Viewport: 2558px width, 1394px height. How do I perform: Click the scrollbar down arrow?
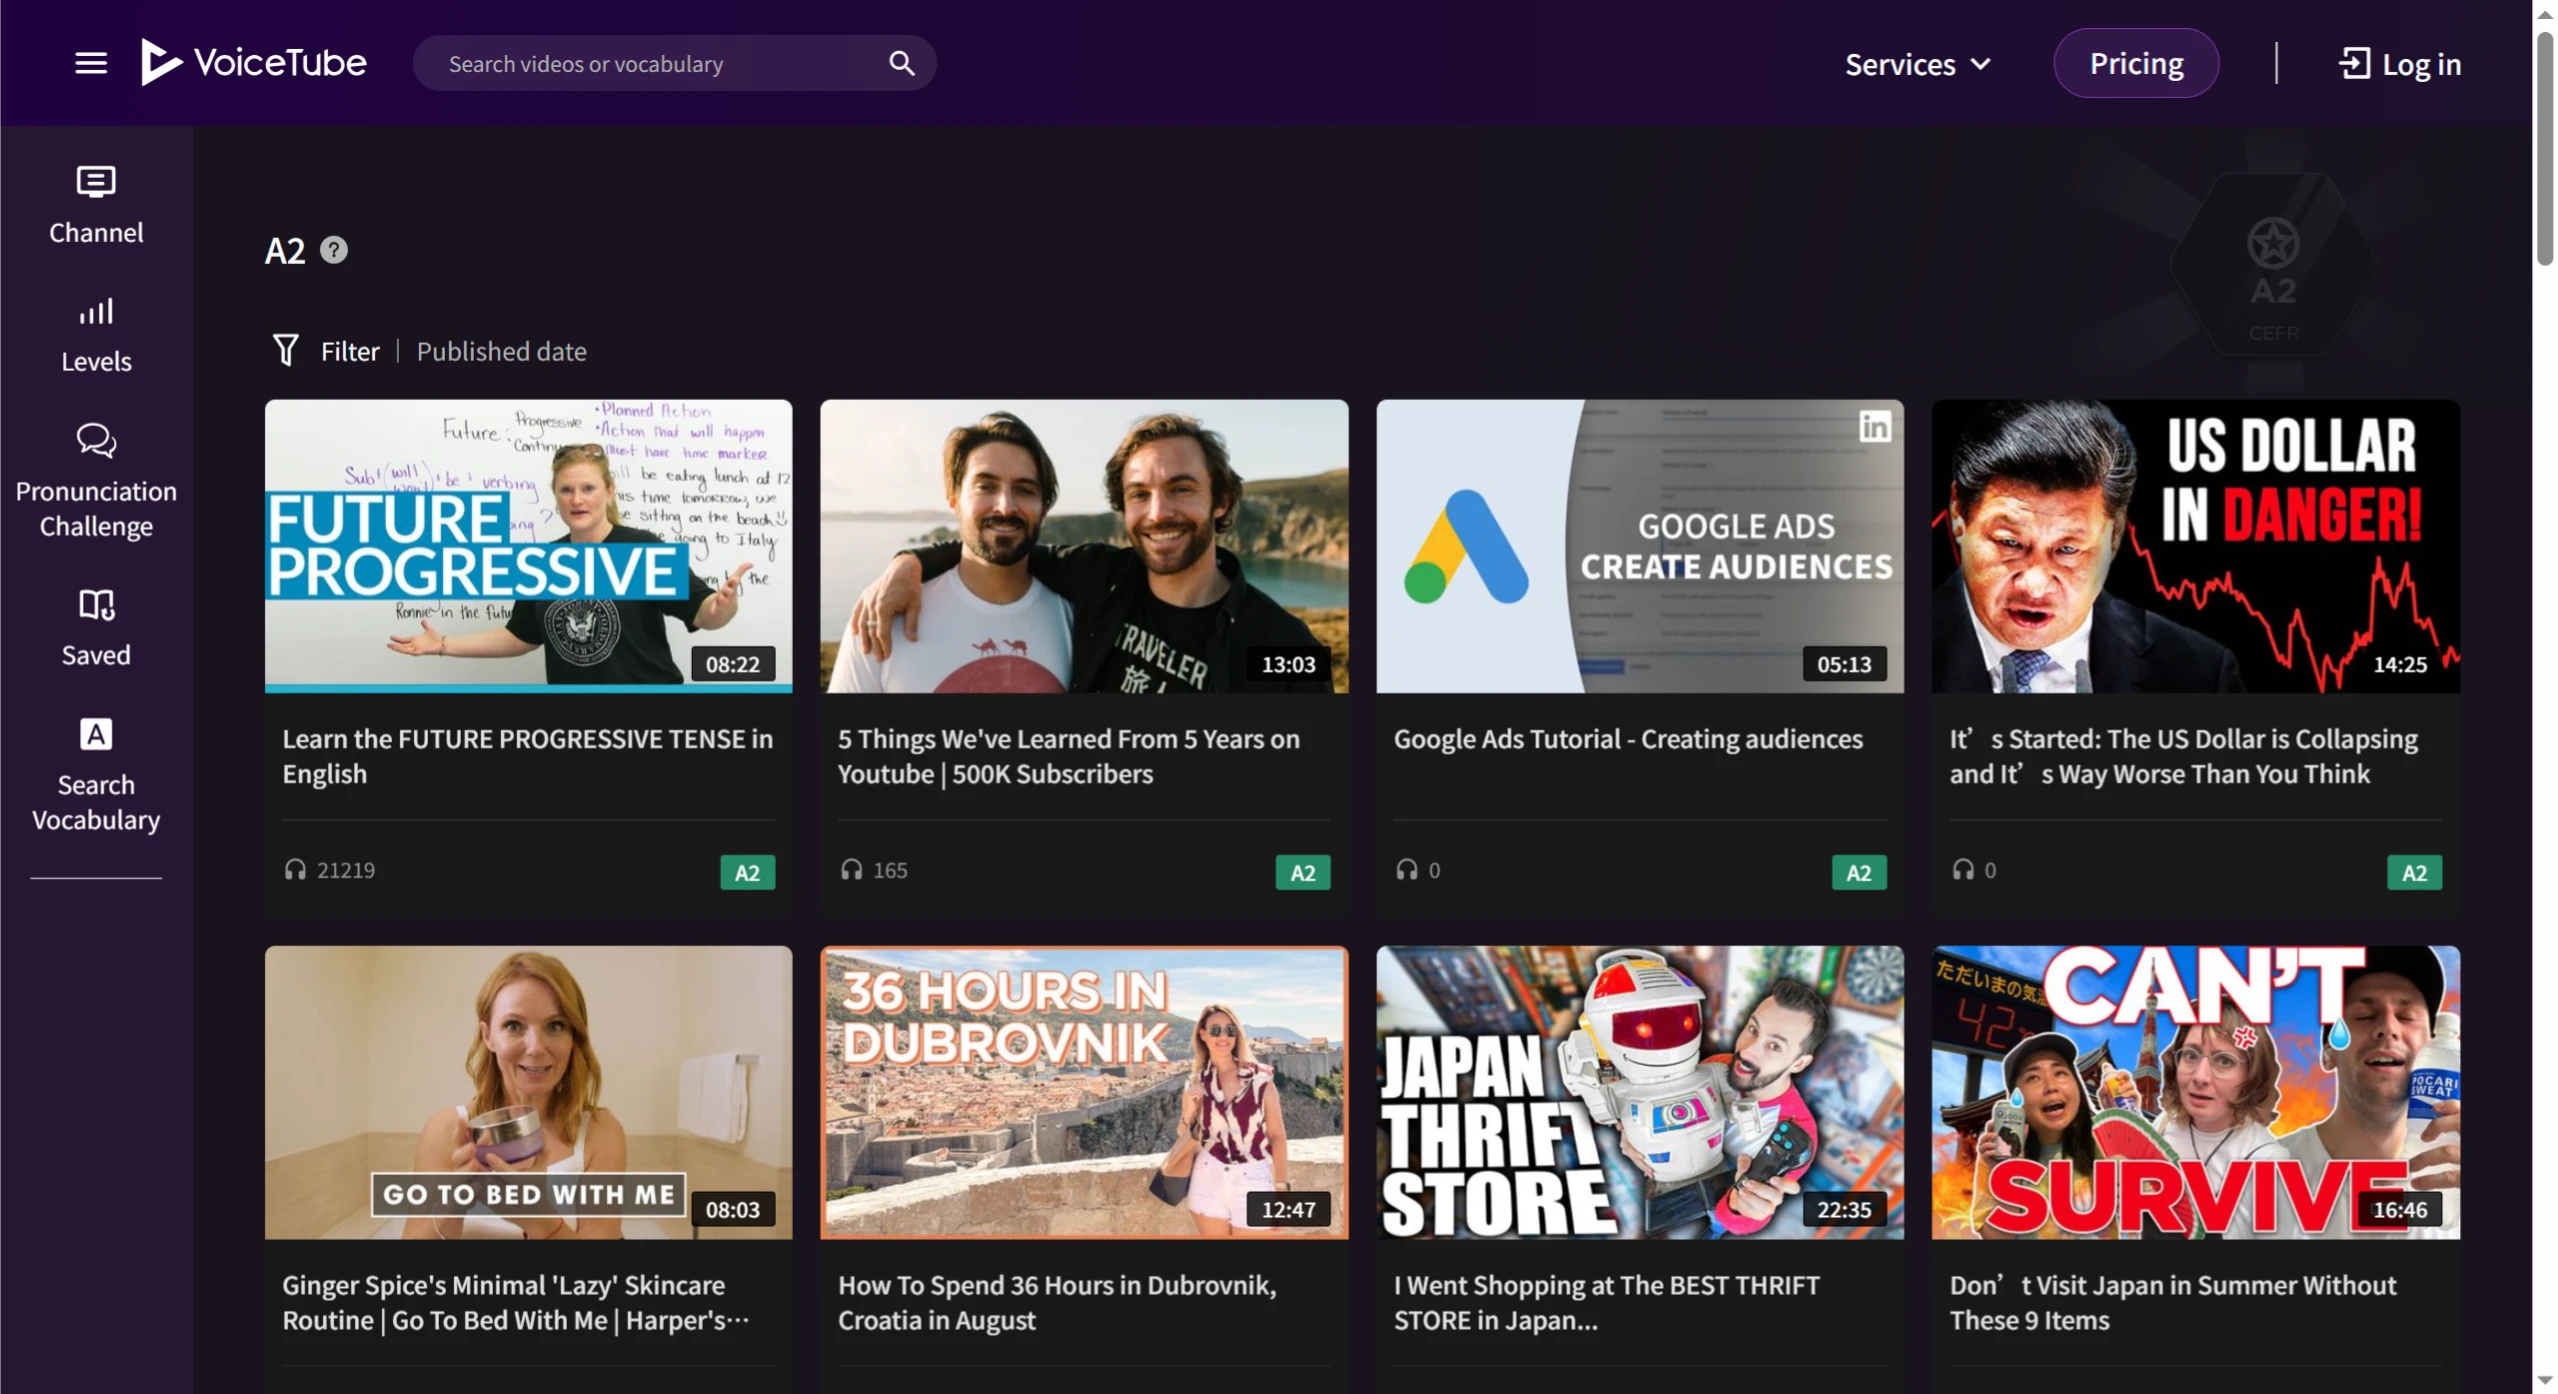click(x=2545, y=1381)
